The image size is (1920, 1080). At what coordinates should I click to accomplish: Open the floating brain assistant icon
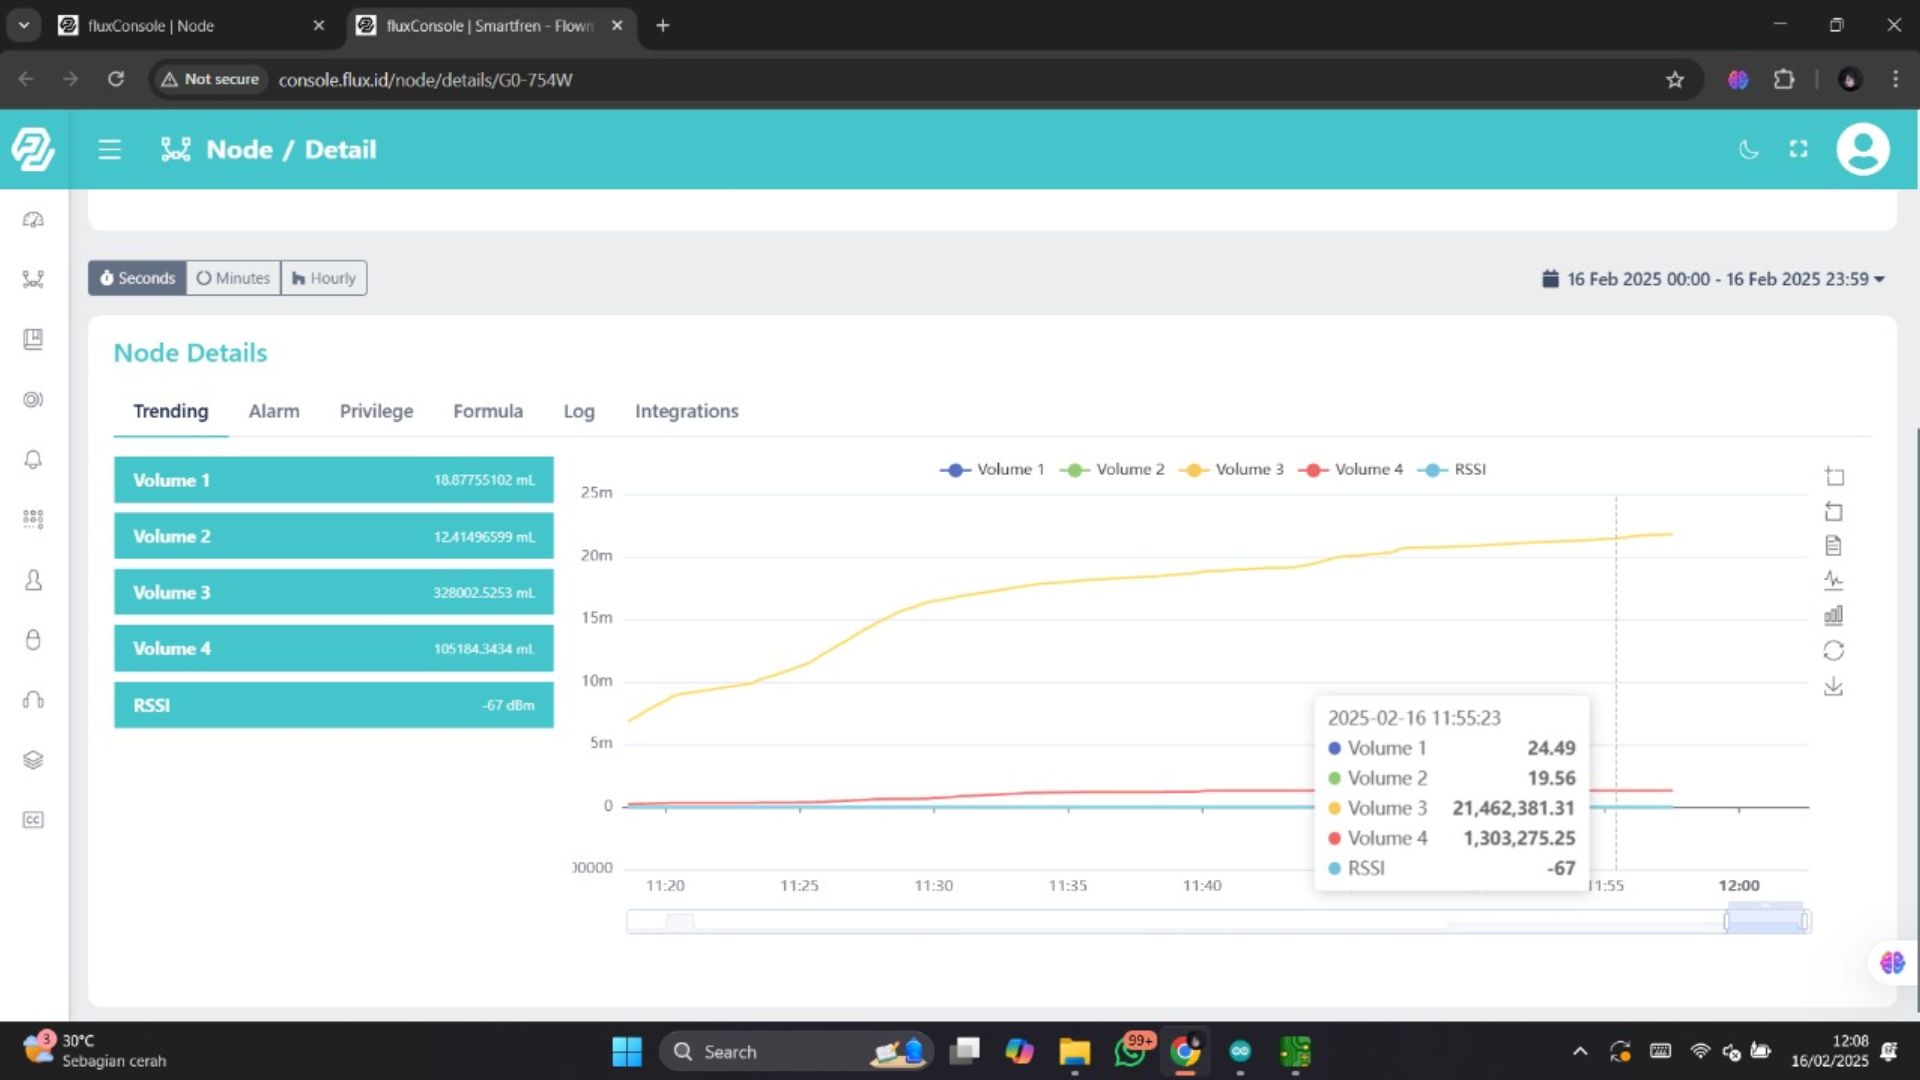[1892, 962]
